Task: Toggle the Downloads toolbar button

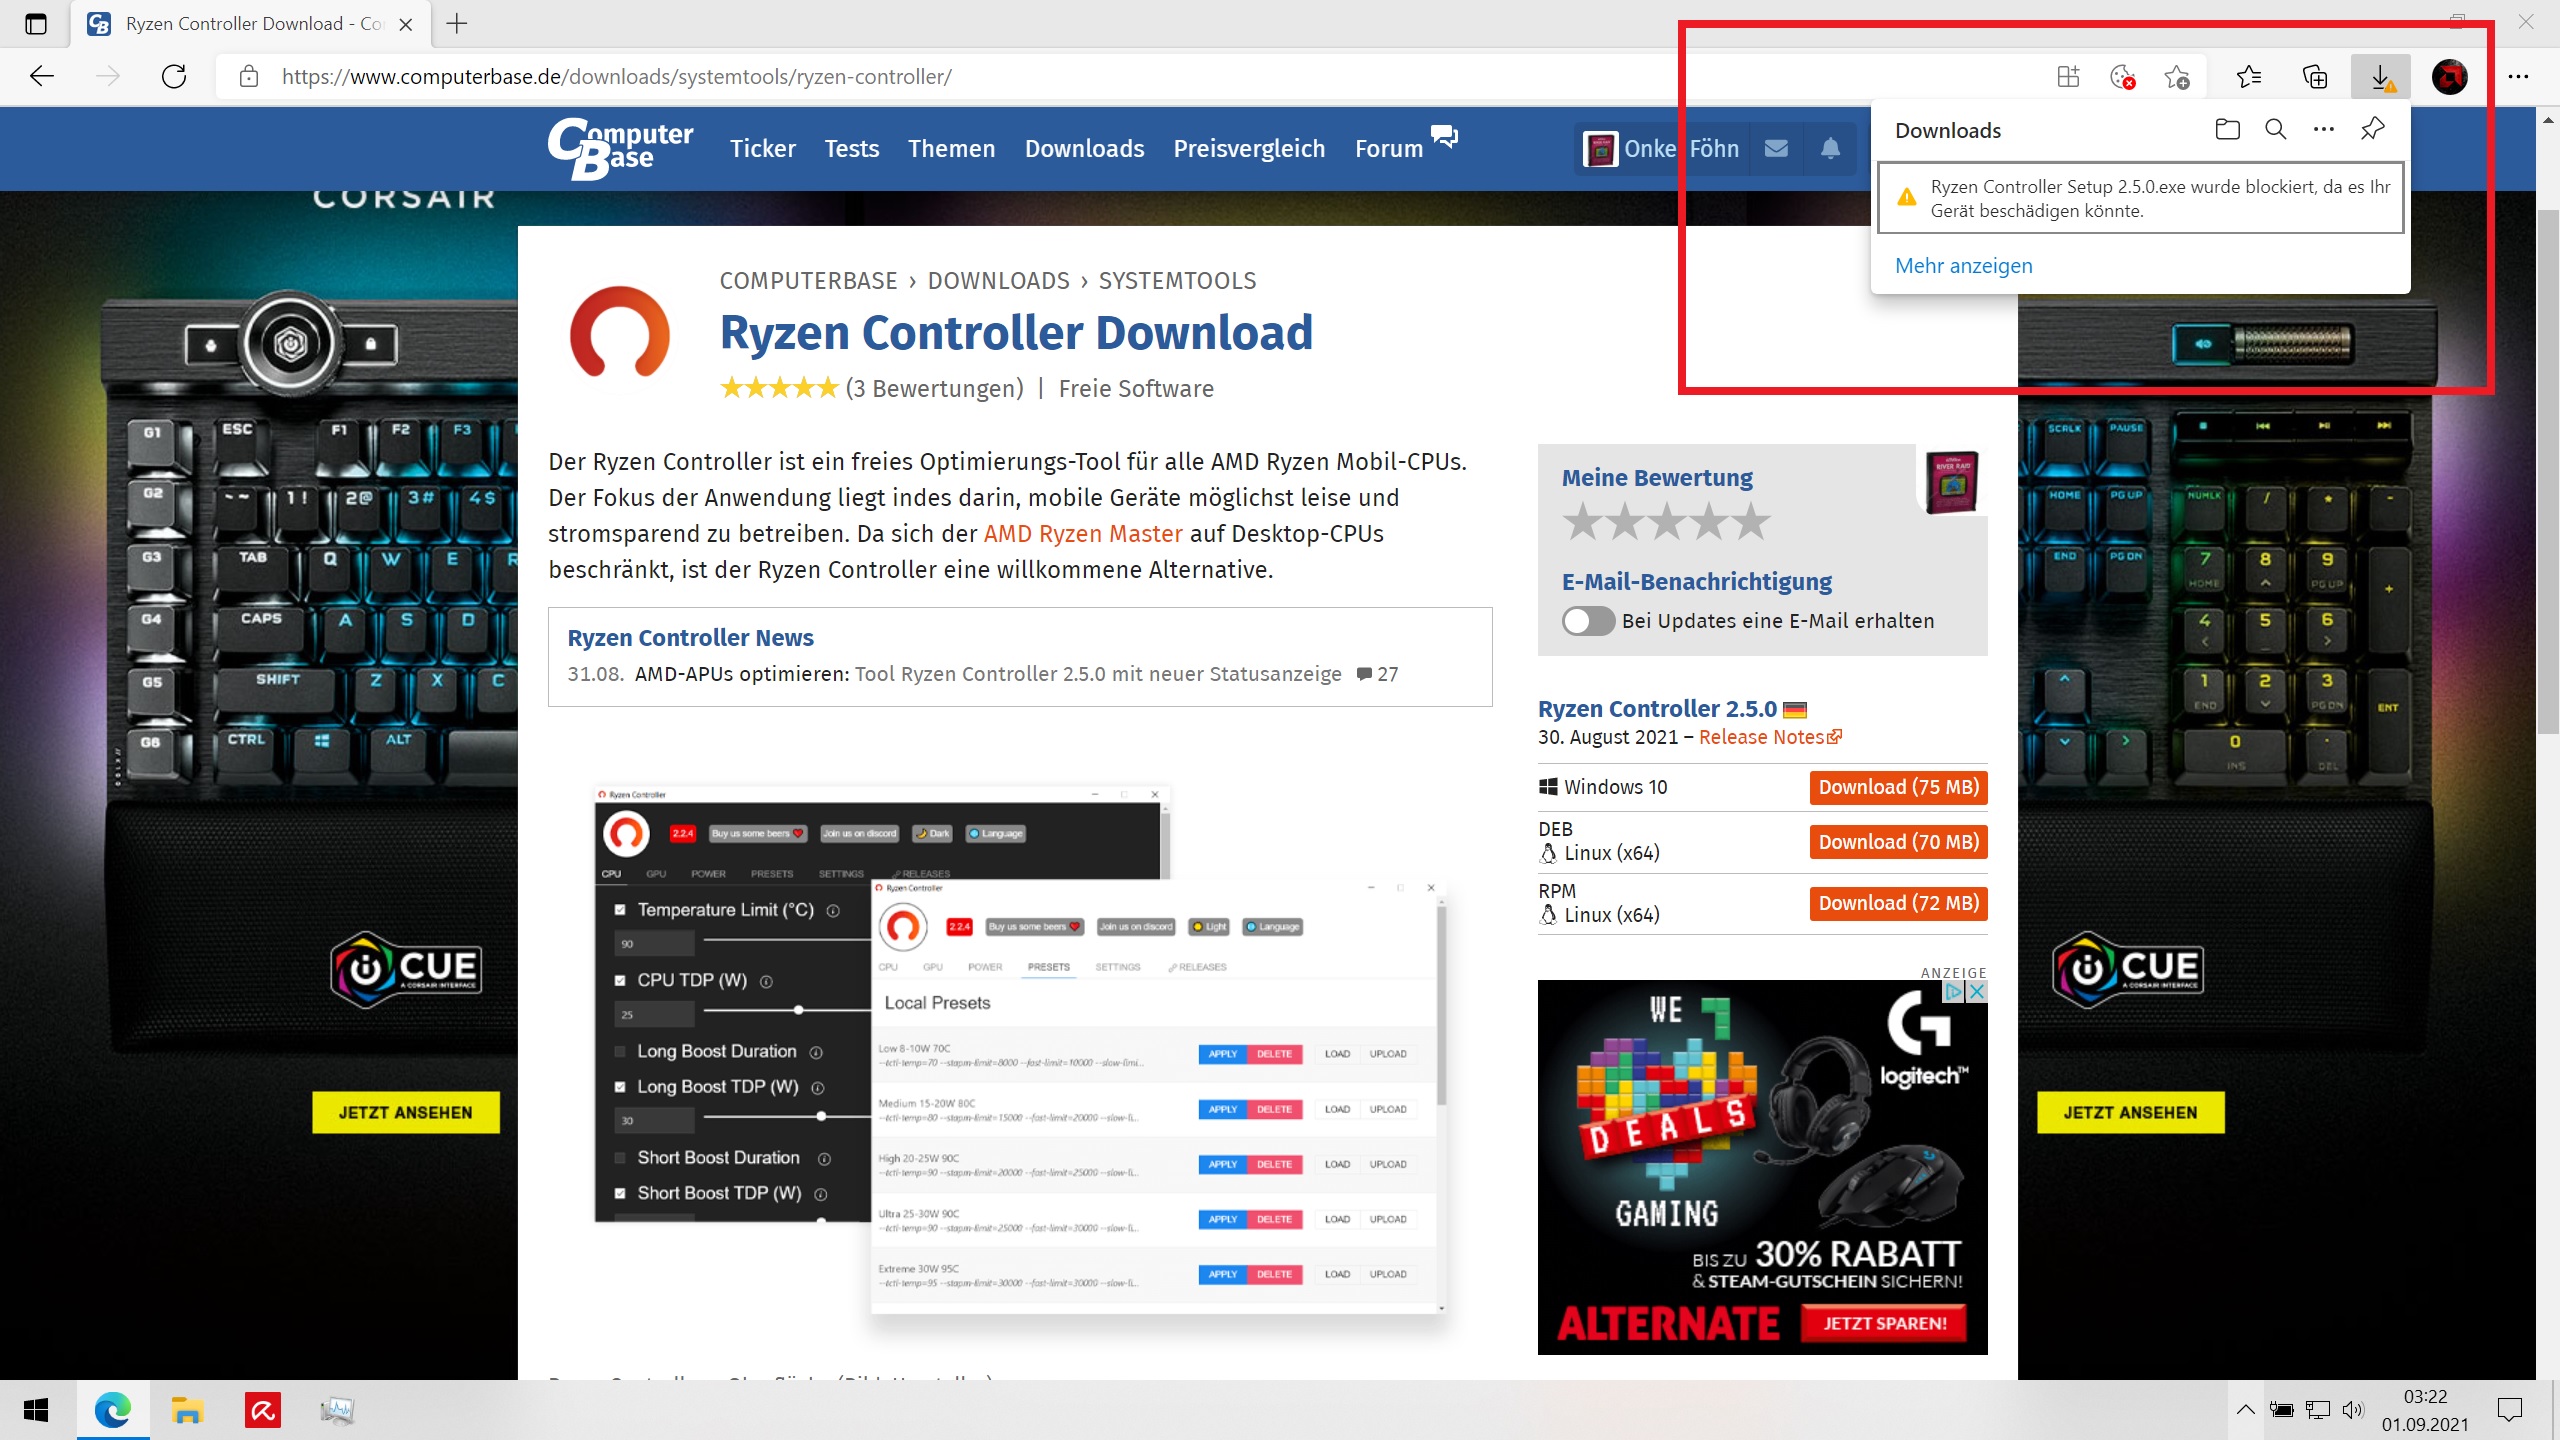Action: [2381, 77]
